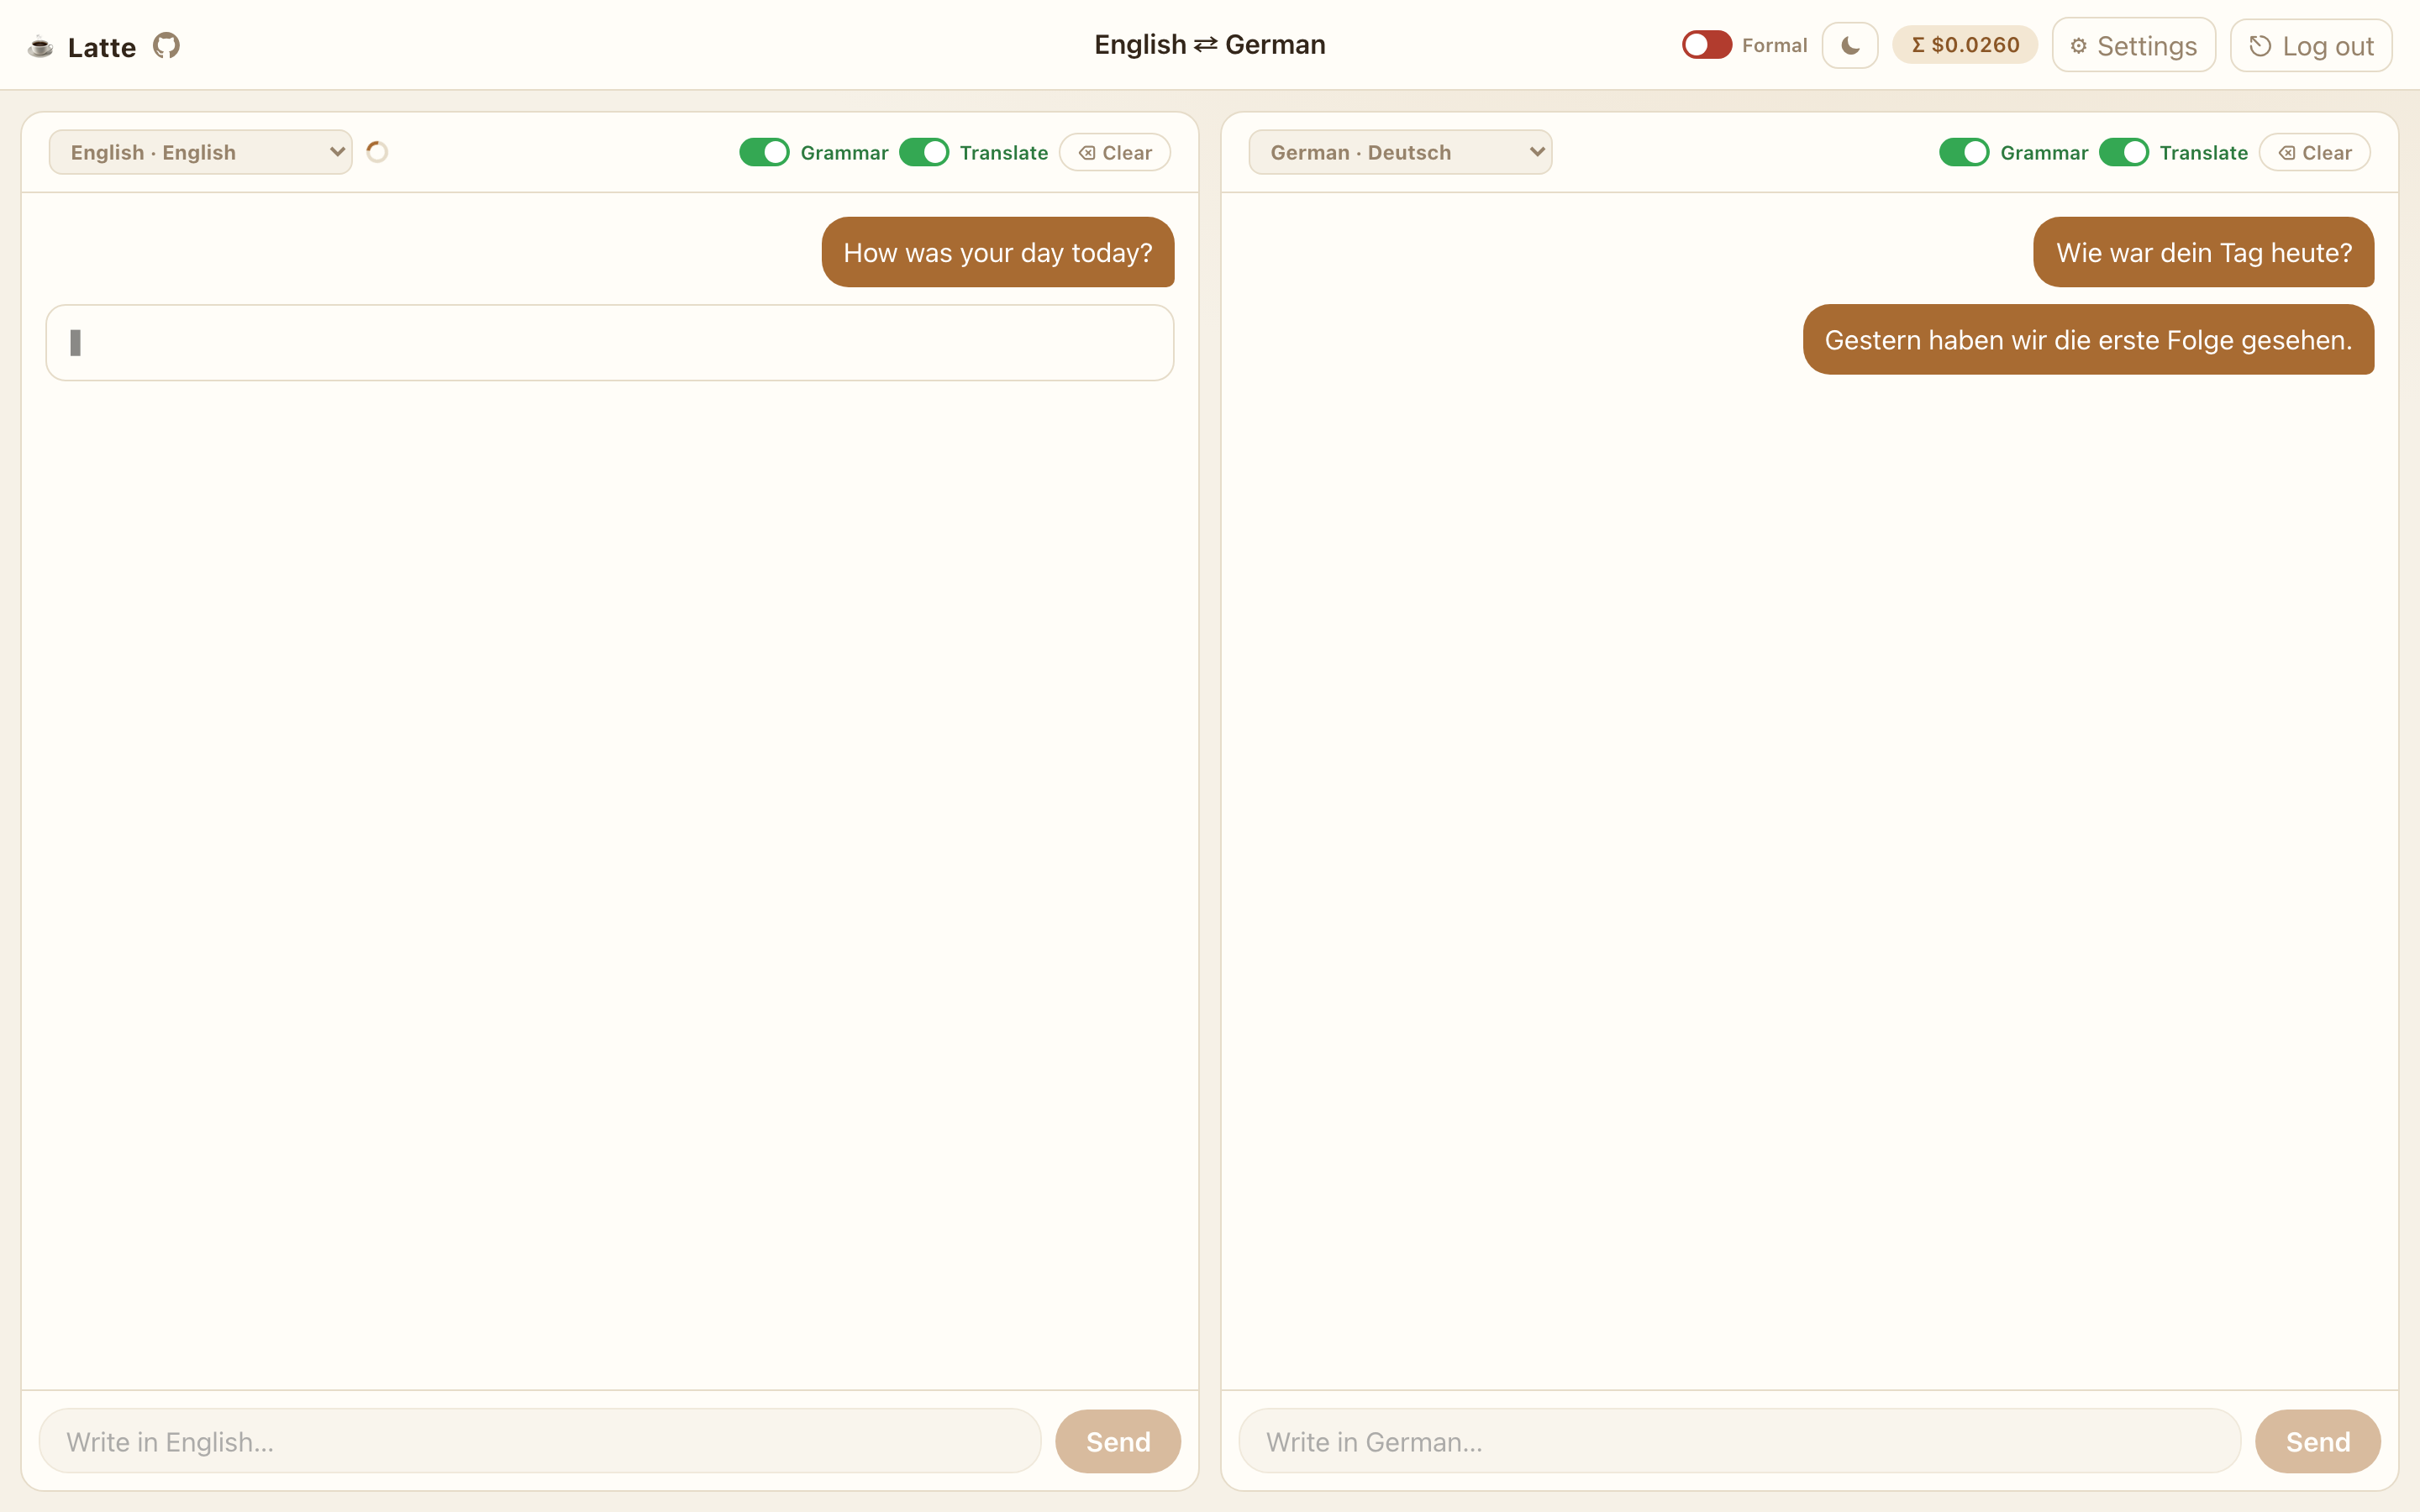Select the 'Gestern haben wir die erste Folge gesehen.' message
This screenshot has width=2420, height=1512.
pos(2088,340)
